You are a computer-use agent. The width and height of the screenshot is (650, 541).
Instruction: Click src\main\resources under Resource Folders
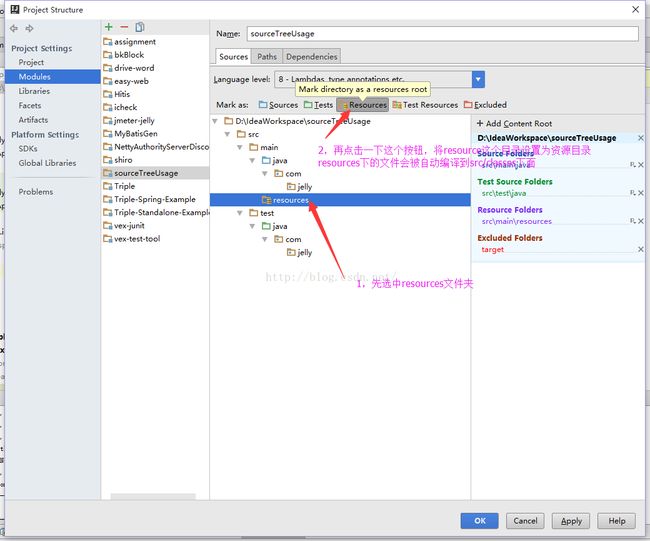517,221
